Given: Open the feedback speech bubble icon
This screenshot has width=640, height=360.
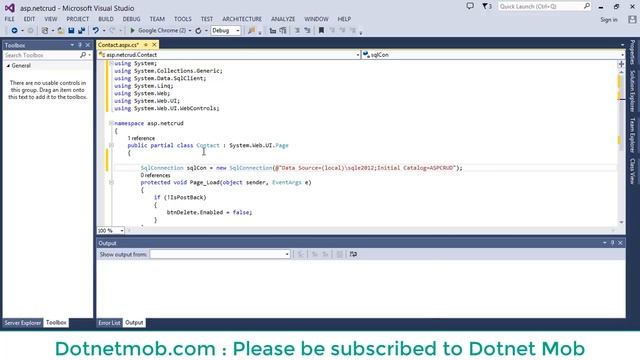Looking at the screenshot, I should pyautogui.click(x=470, y=6).
